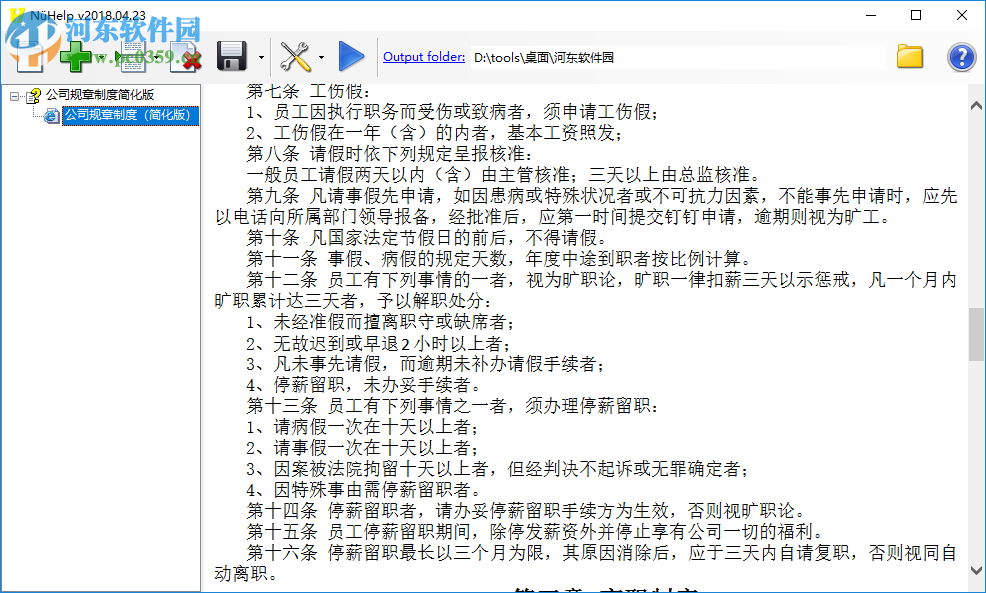
Task: Click the scrollbar up arrow
Action: [x=976, y=106]
